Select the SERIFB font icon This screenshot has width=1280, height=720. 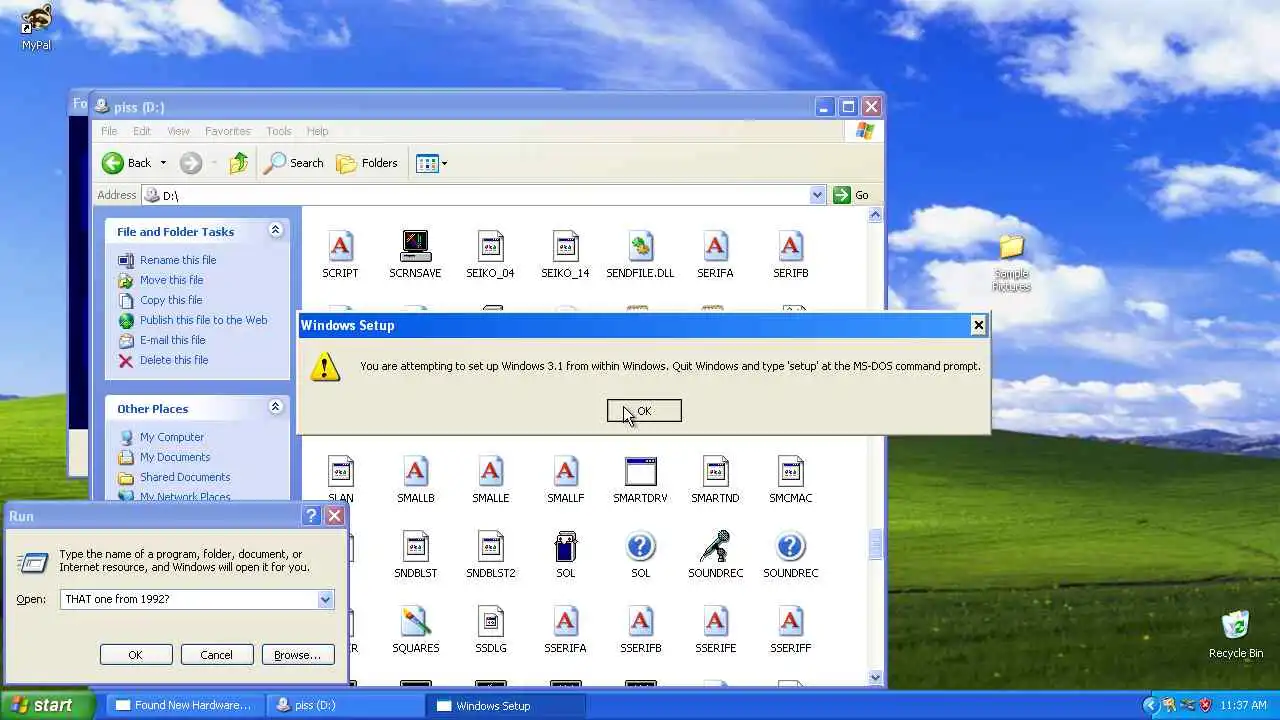click(x=790, y=246)
